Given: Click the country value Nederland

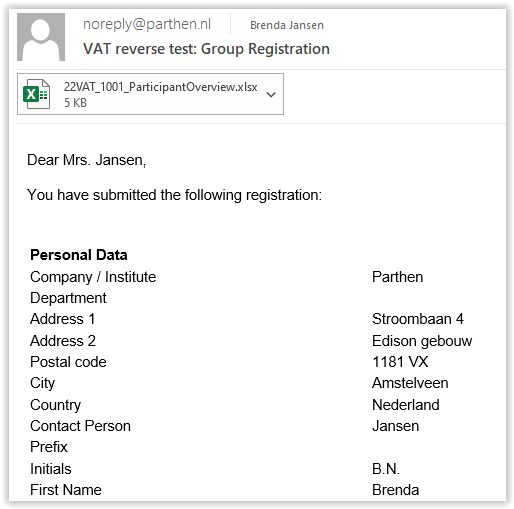Looking at the screenshot, I should coord(406,405).
